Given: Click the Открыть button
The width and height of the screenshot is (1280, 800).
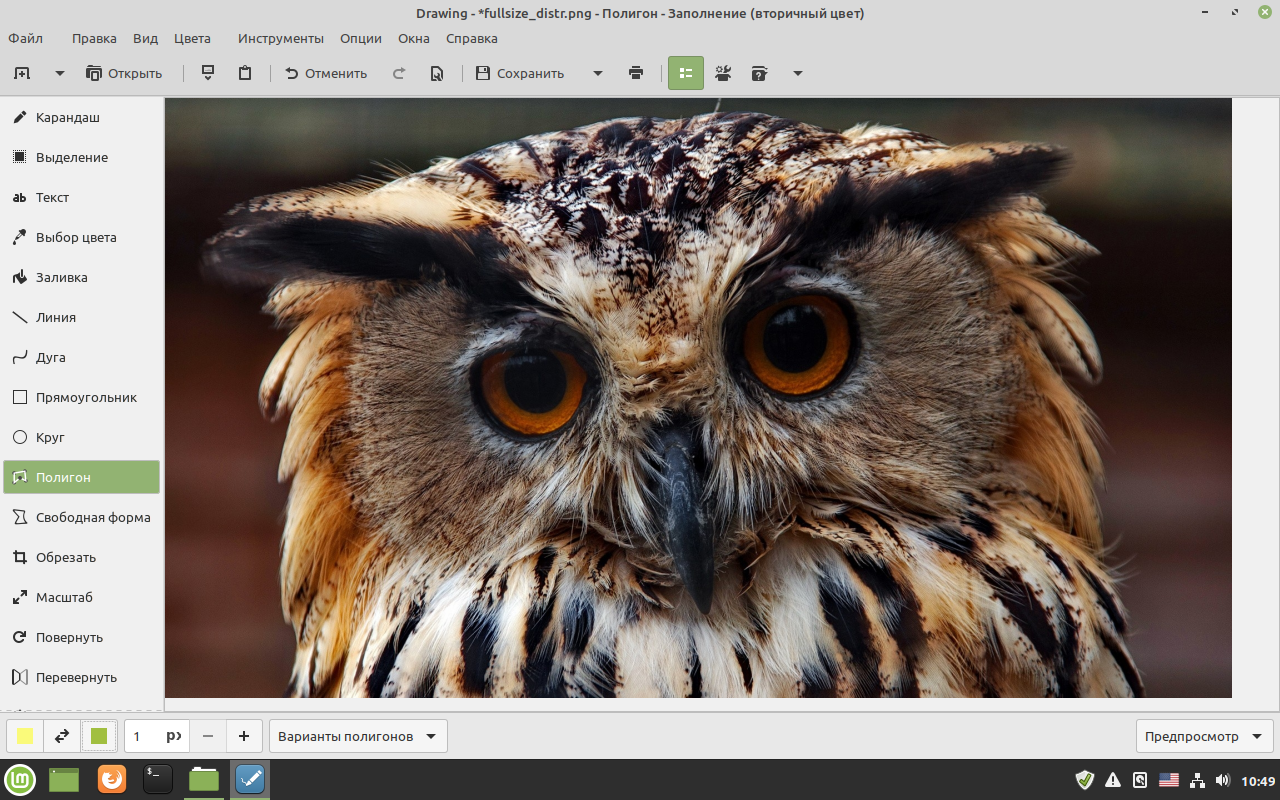Looking at the screenshot, I should point(124,72).
